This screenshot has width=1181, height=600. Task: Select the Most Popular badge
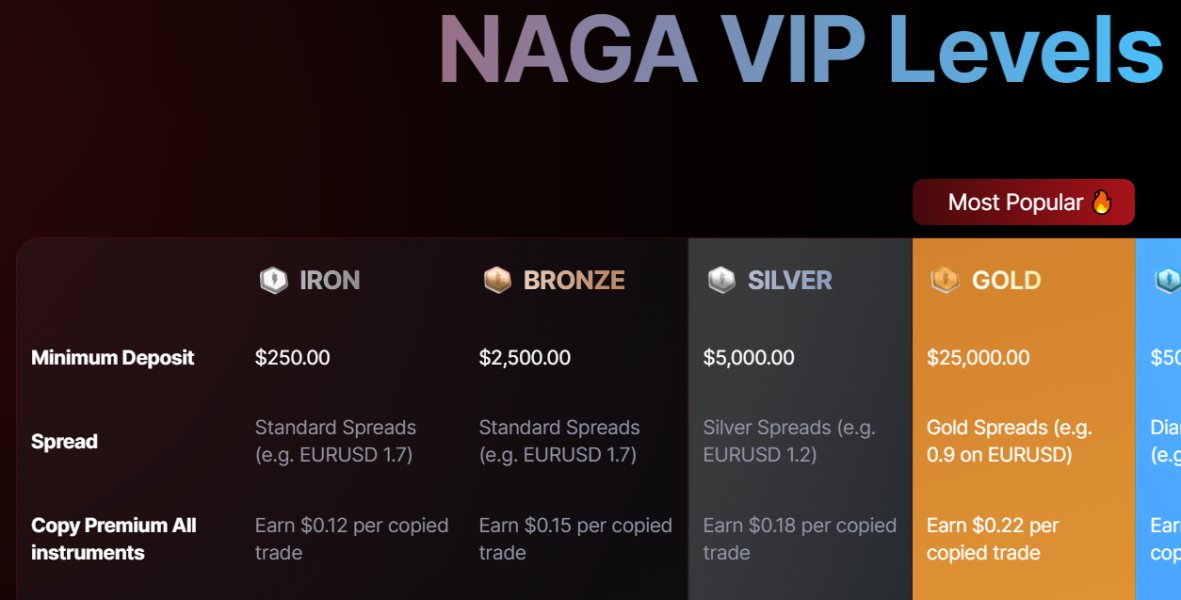[1022, 203]
